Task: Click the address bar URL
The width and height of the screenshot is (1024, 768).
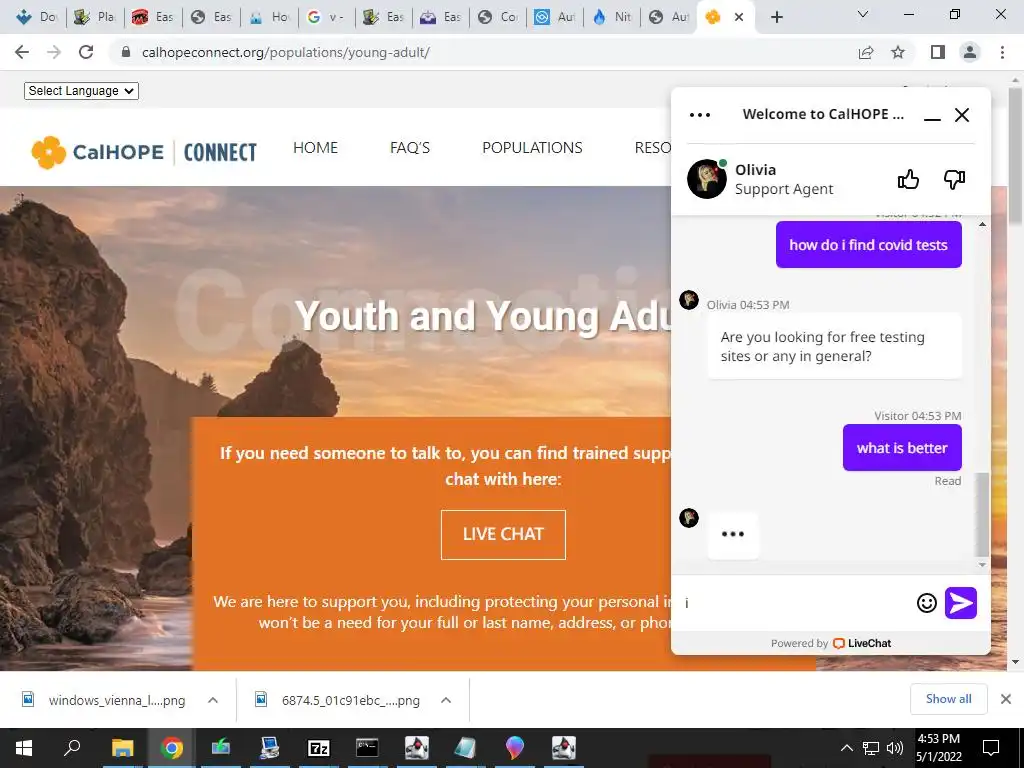Action: pyautogui.click(x=285, y=52)
